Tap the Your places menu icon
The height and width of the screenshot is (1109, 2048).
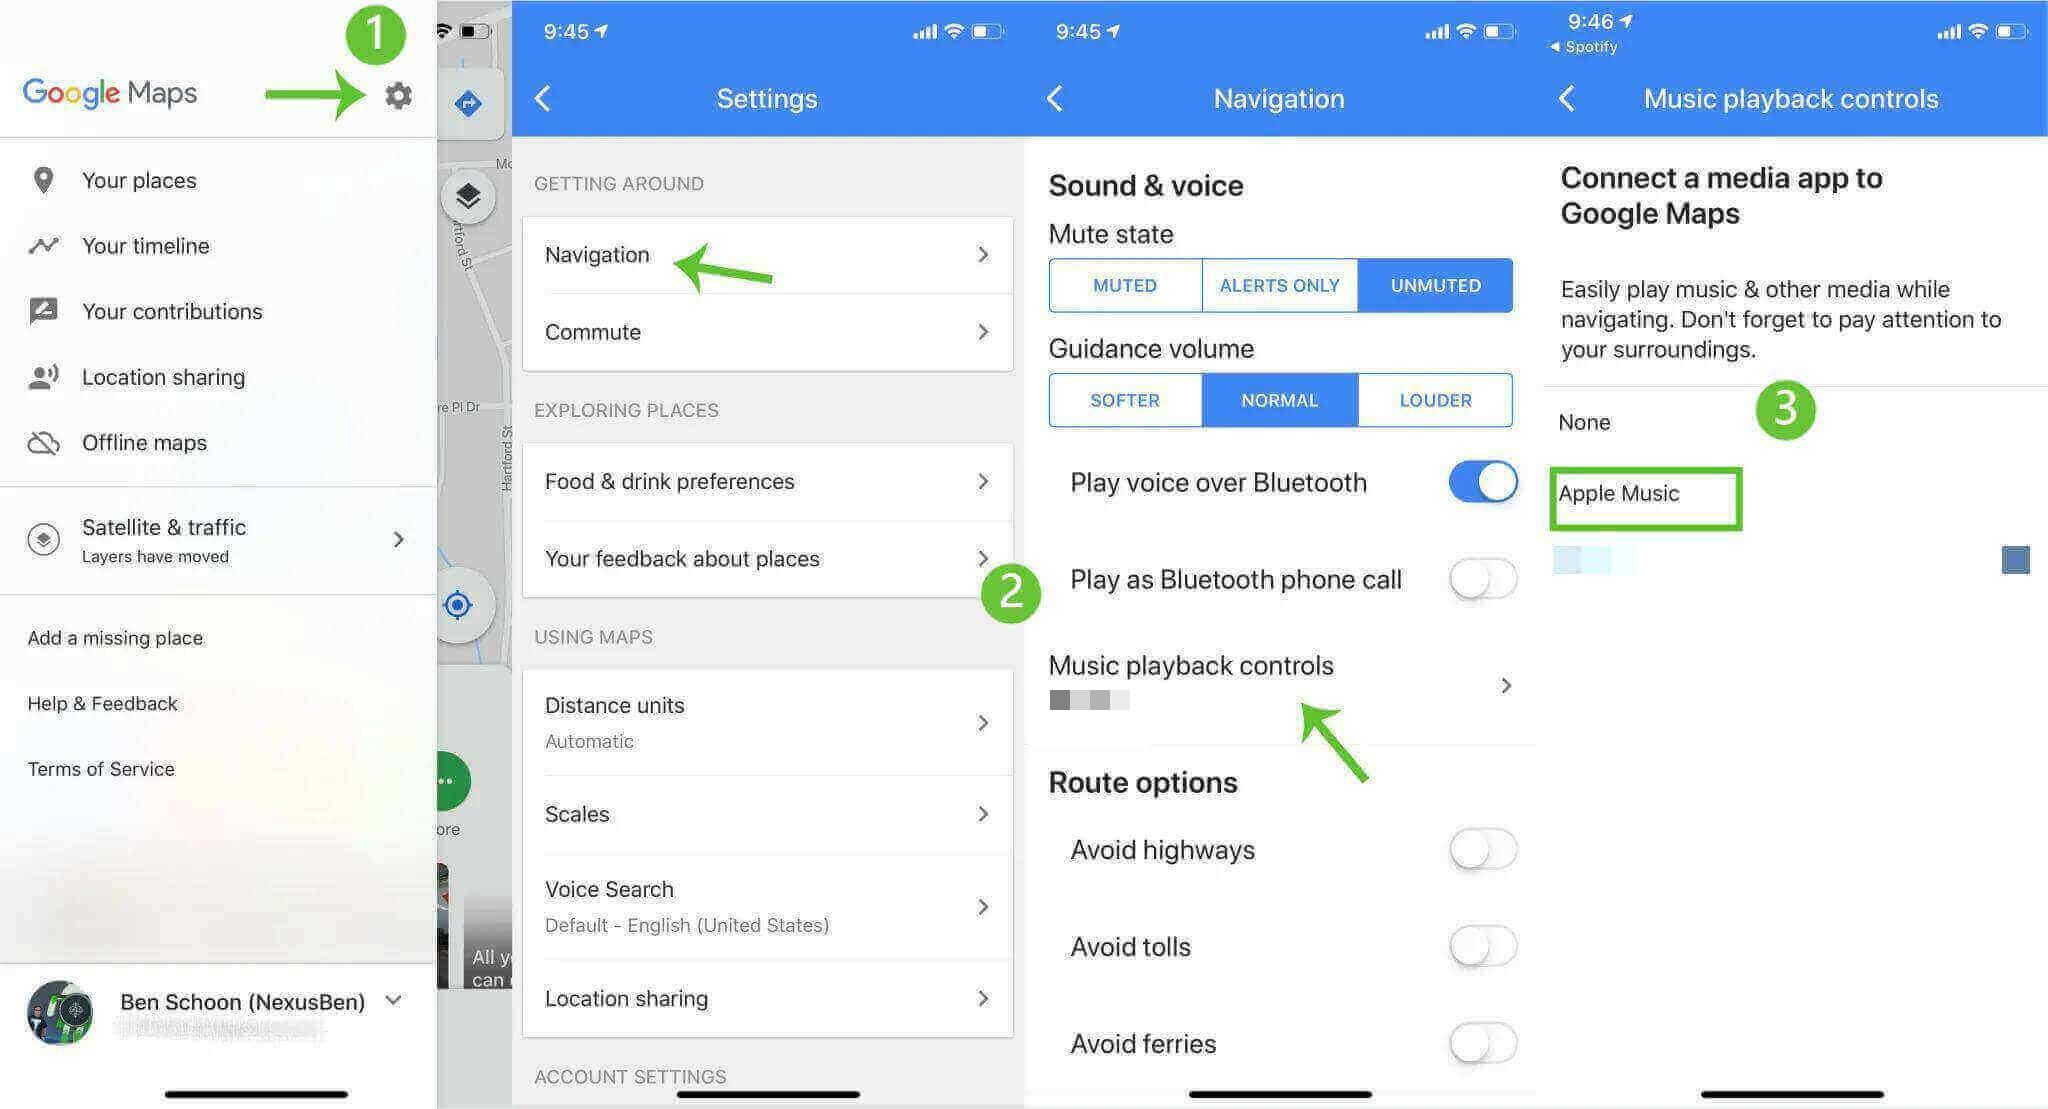click(x=41, y=179)
